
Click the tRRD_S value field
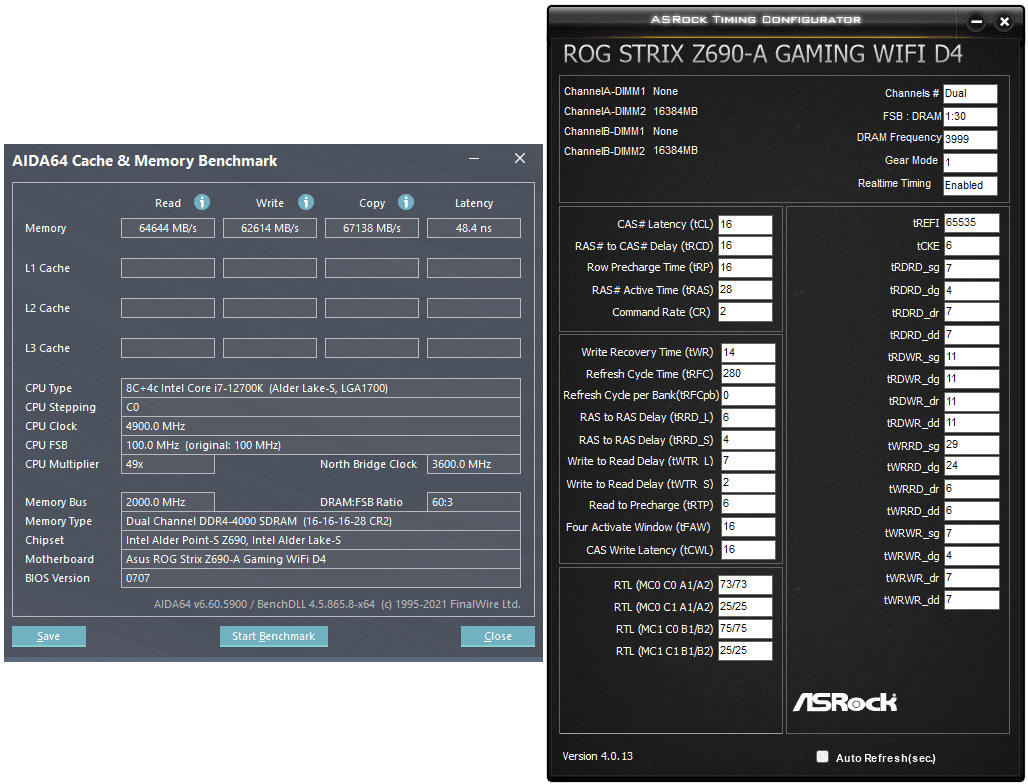tap(748, 439)
